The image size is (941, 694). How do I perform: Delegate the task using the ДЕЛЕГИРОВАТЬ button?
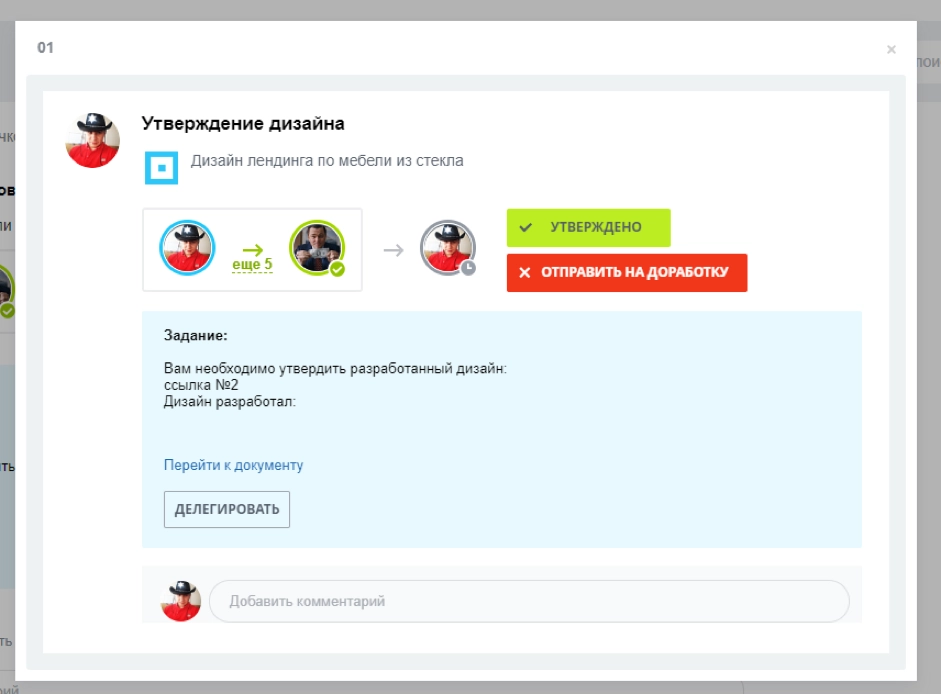pos(226,509)
